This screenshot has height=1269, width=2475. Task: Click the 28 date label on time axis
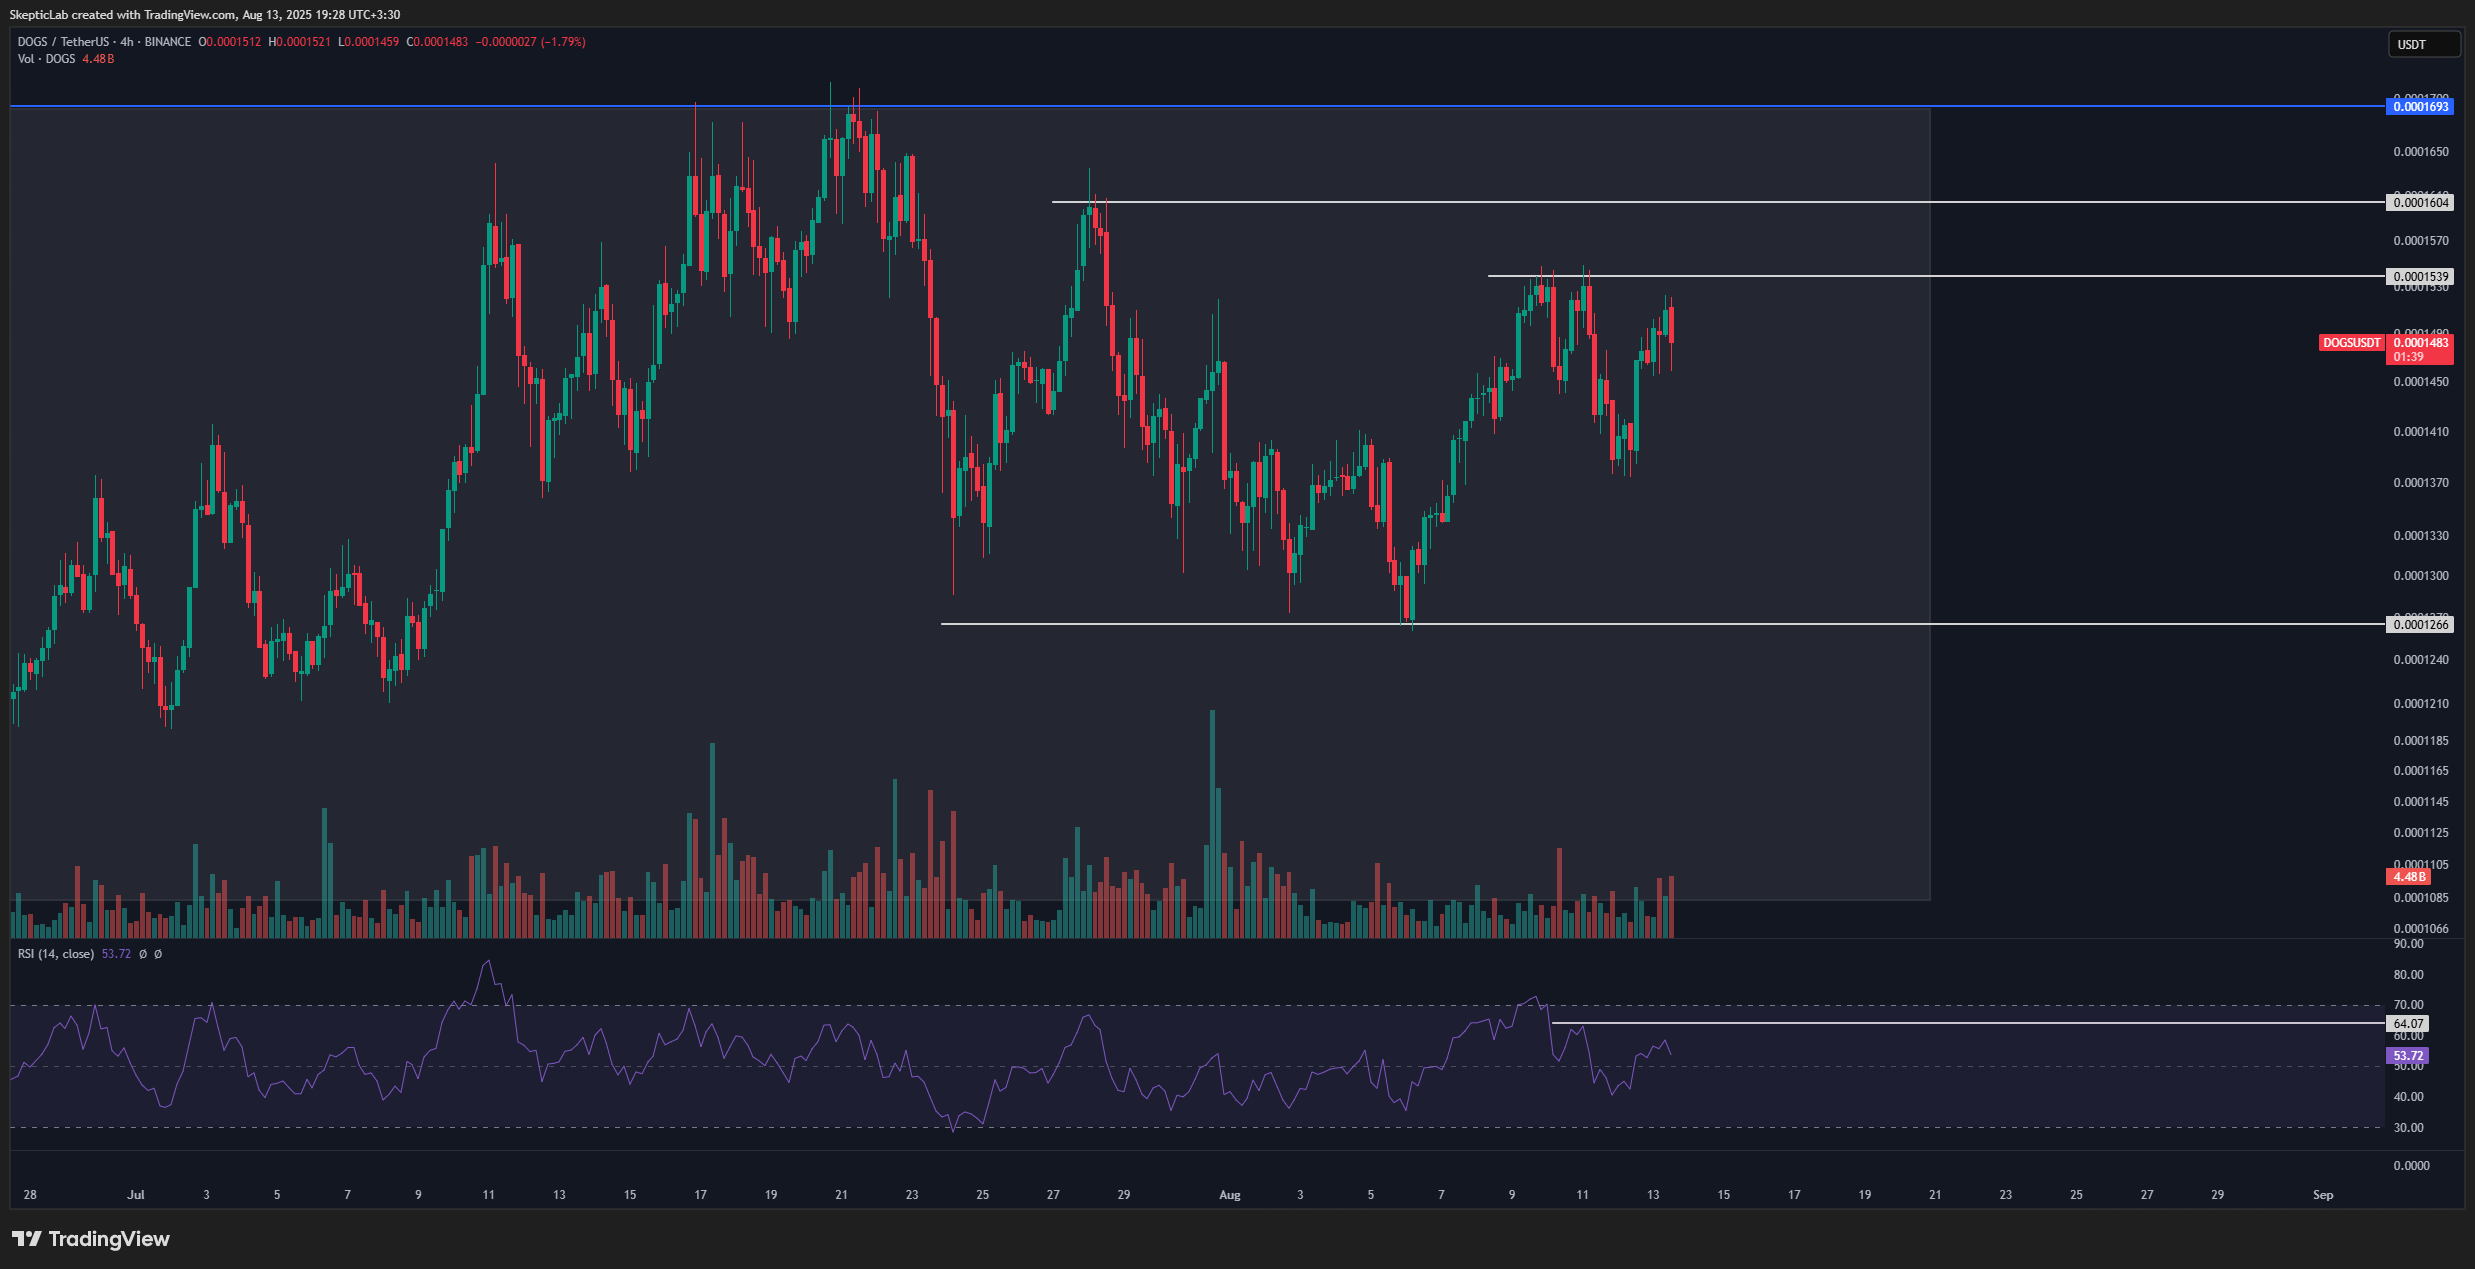(30, 1195)
